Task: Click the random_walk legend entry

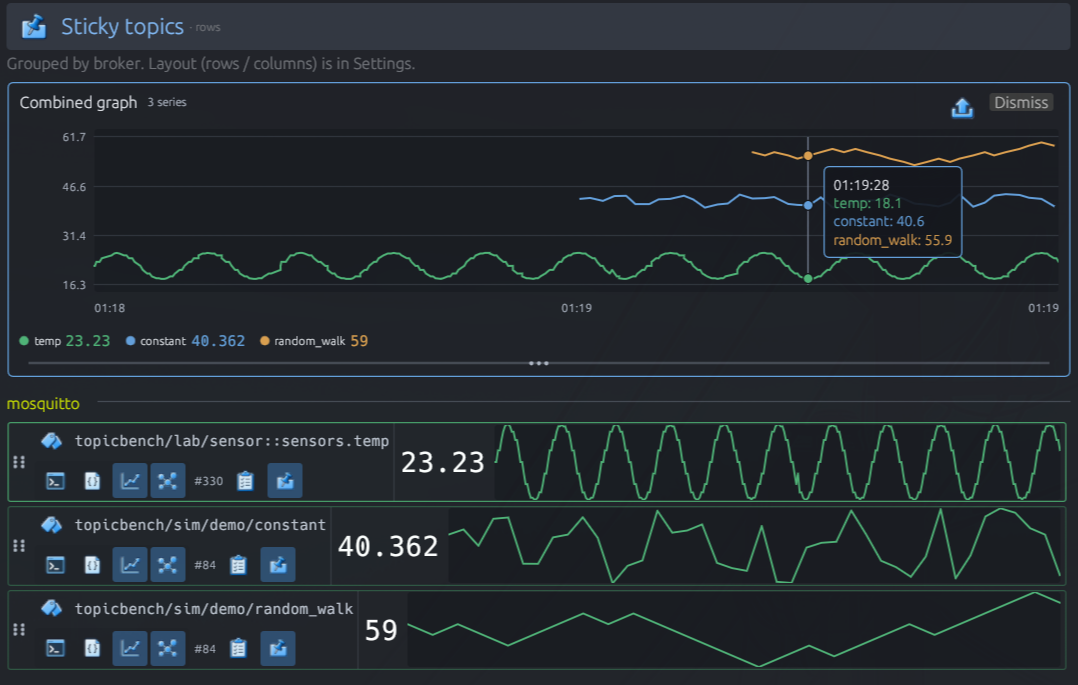Action: click(314, 341)
